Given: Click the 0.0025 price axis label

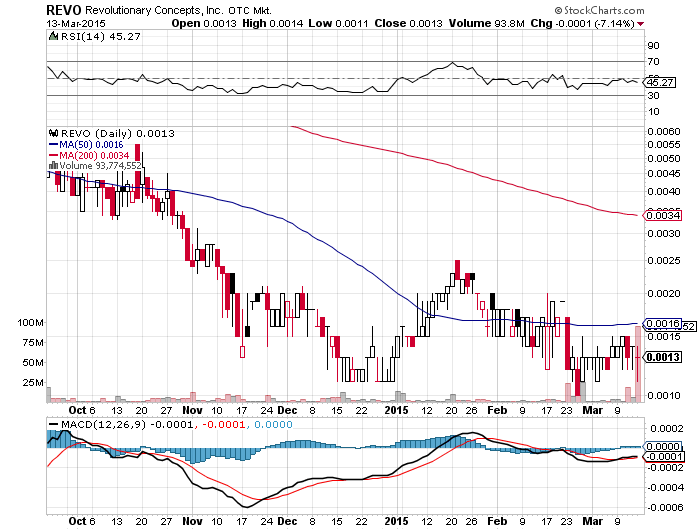Looking at the screenshot, I should [x=663, y=260].
